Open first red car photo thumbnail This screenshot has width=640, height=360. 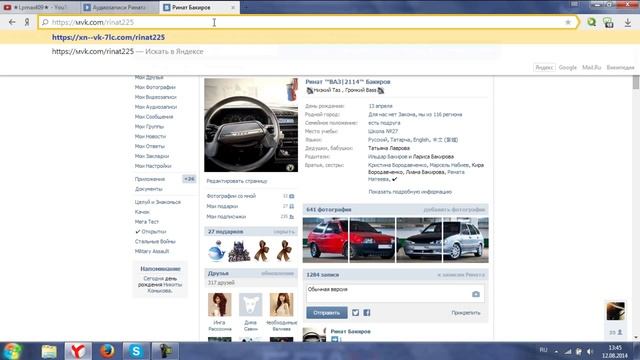[x=325, y=240]
